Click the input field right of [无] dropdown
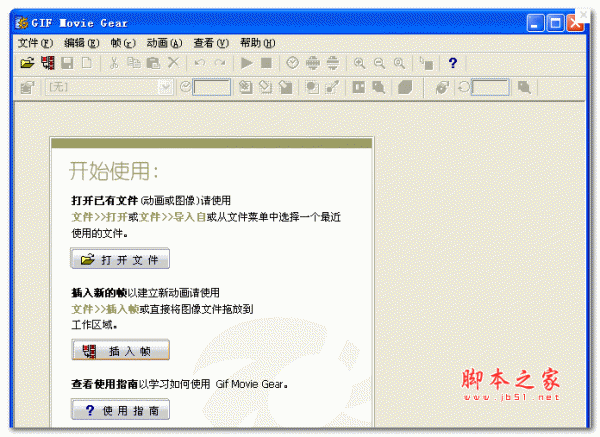The image size is (600, 437). (212, 87)
